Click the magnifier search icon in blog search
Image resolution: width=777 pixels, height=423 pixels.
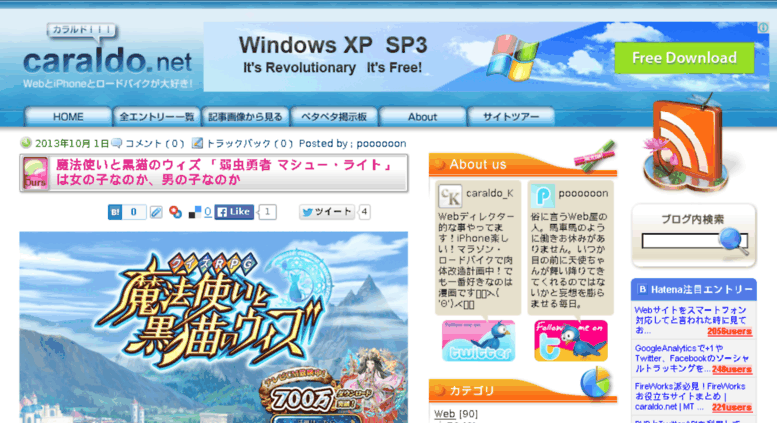(x=733, y=241)
